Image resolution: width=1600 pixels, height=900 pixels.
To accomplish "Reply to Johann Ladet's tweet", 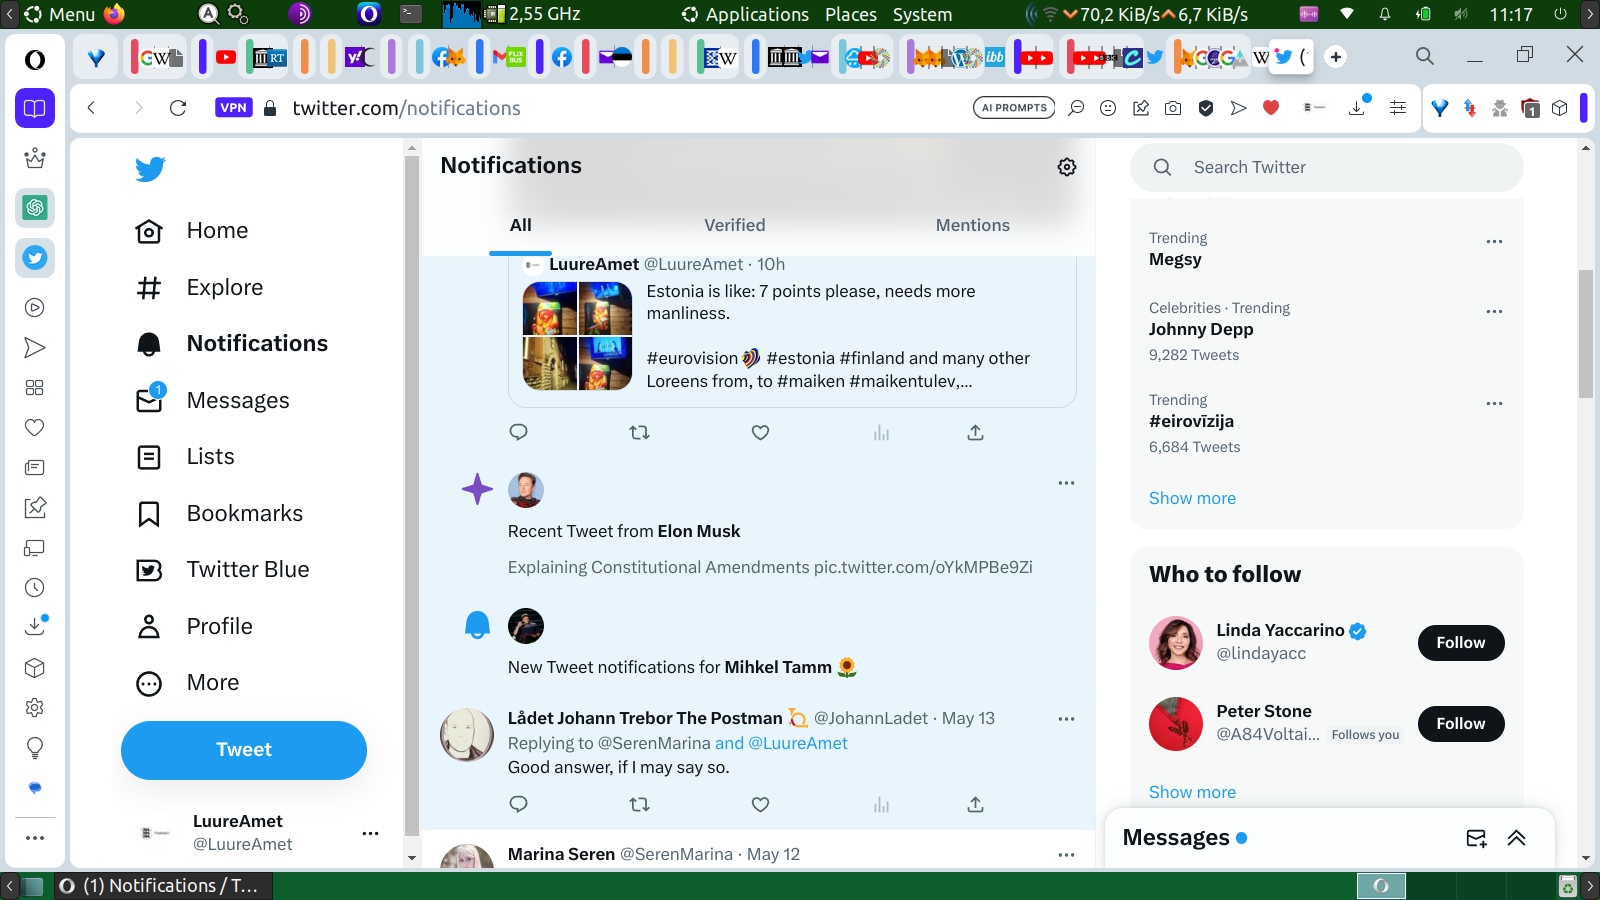I will click(518, 804).
